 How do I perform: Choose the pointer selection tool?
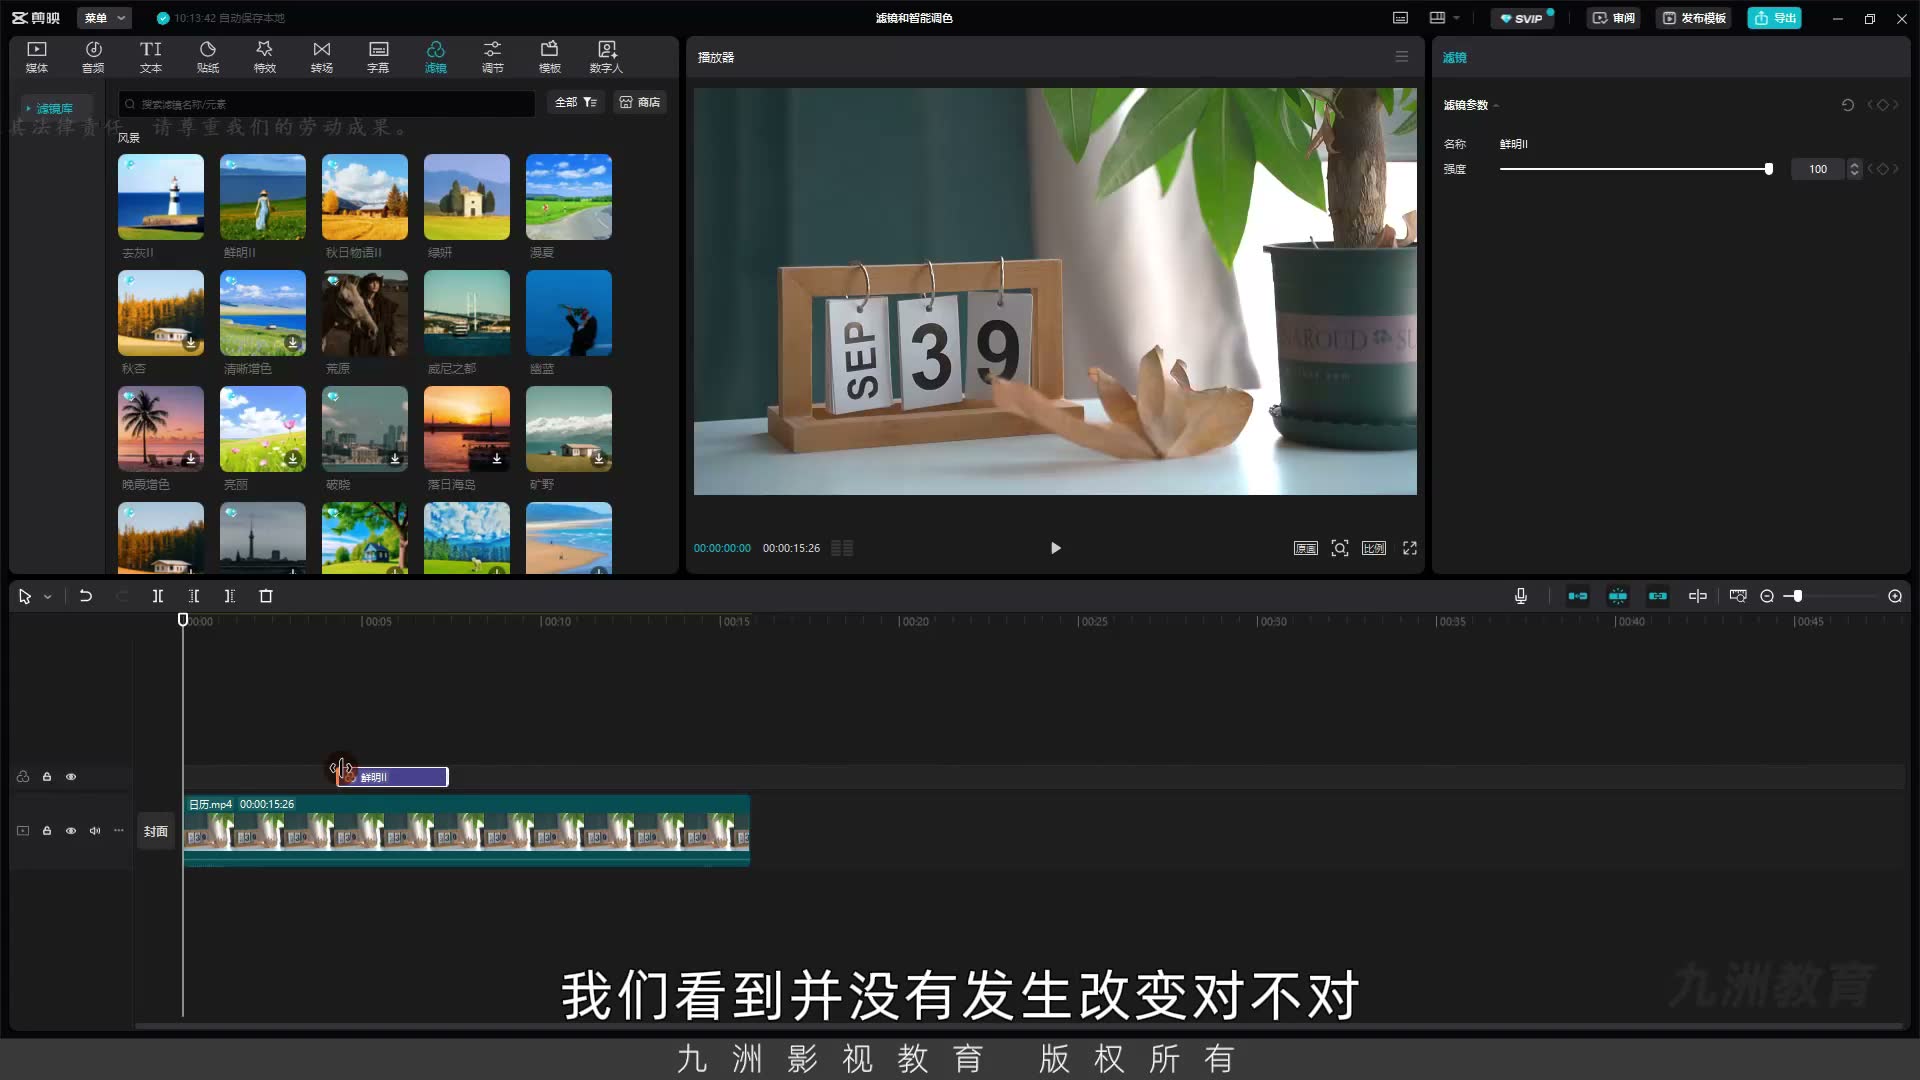[25, 596]
